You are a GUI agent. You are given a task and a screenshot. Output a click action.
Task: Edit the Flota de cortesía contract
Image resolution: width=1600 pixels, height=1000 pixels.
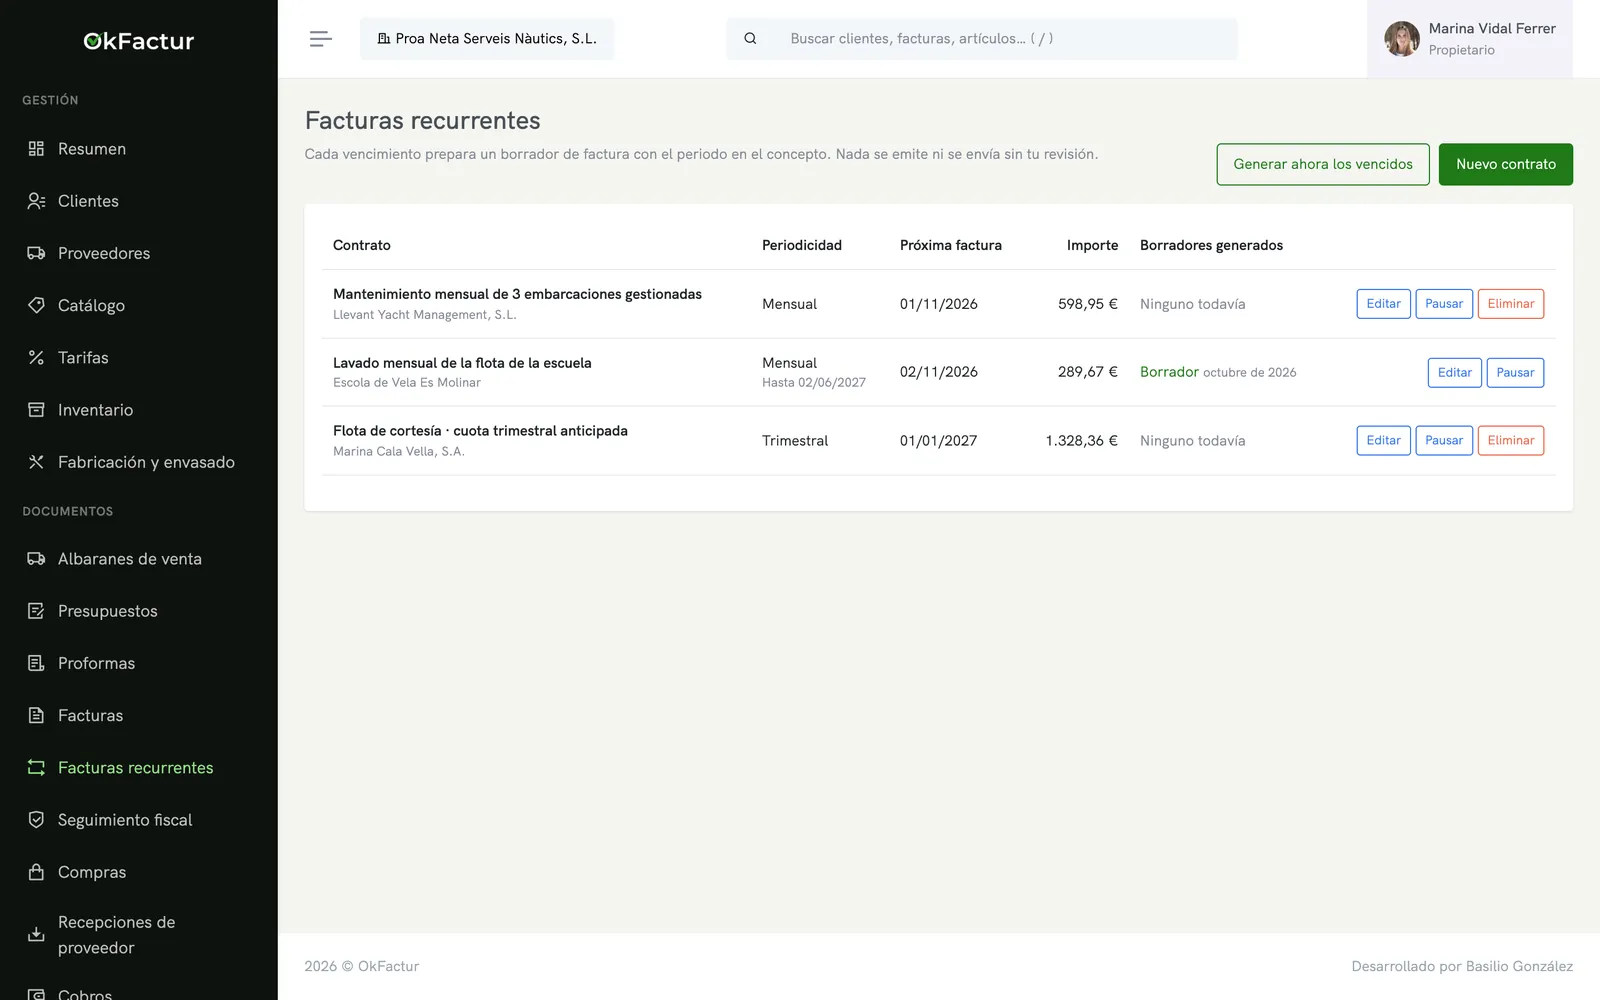tap(1383, 441)
